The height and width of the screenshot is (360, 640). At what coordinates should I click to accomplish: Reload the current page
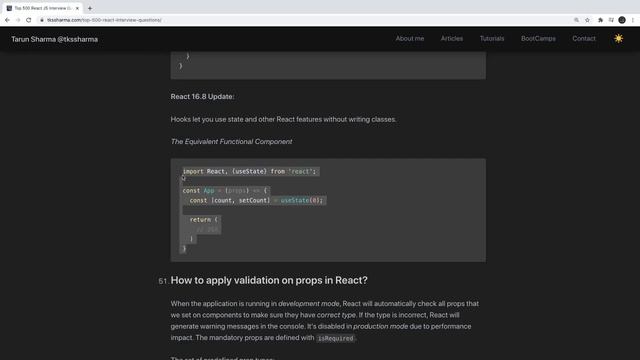point(29,20)
